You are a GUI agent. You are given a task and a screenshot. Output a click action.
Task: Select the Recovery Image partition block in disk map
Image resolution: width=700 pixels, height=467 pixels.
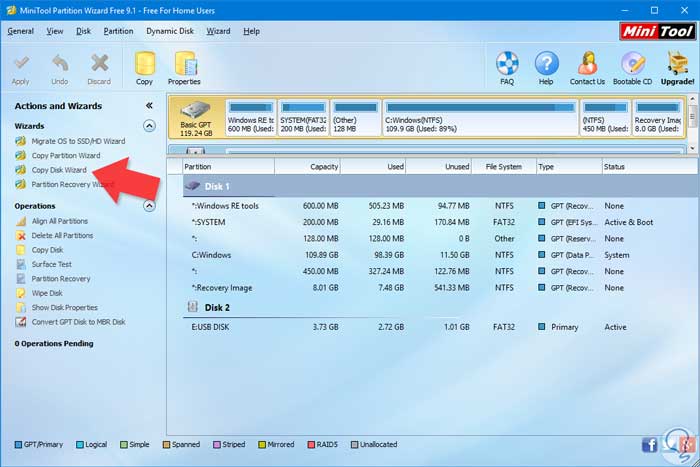coord(658,118)
